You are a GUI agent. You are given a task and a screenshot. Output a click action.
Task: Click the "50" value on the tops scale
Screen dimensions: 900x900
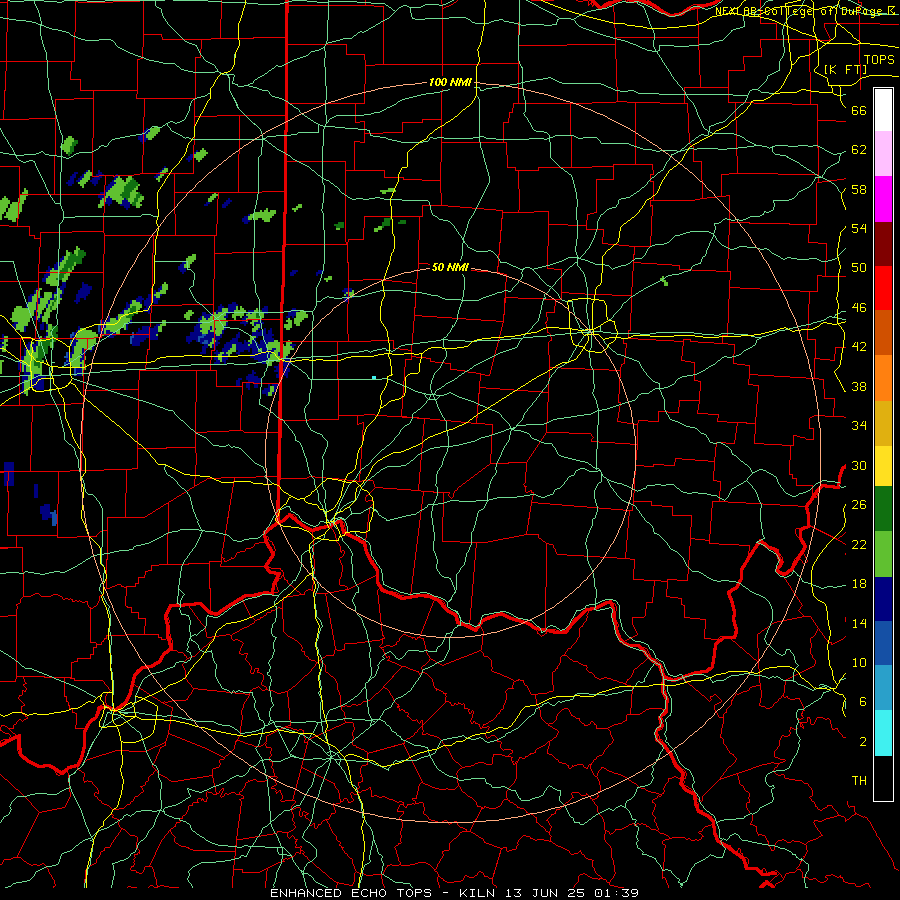pos(859,268)
